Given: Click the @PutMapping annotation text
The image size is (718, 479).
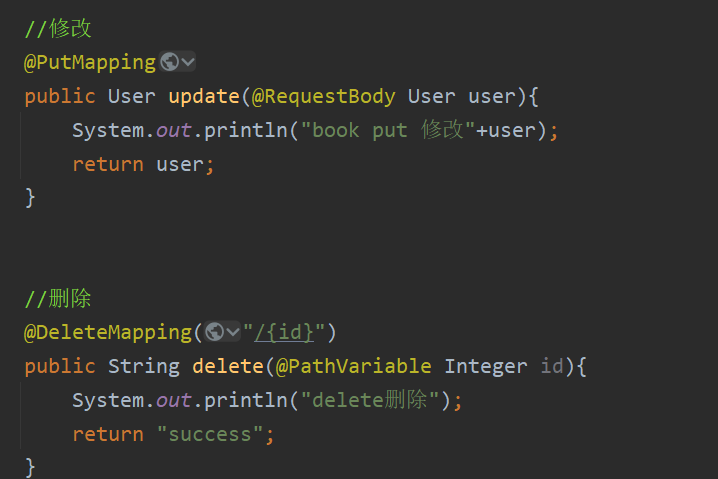Looking at the screenshot, I should [x=90, y=62].
